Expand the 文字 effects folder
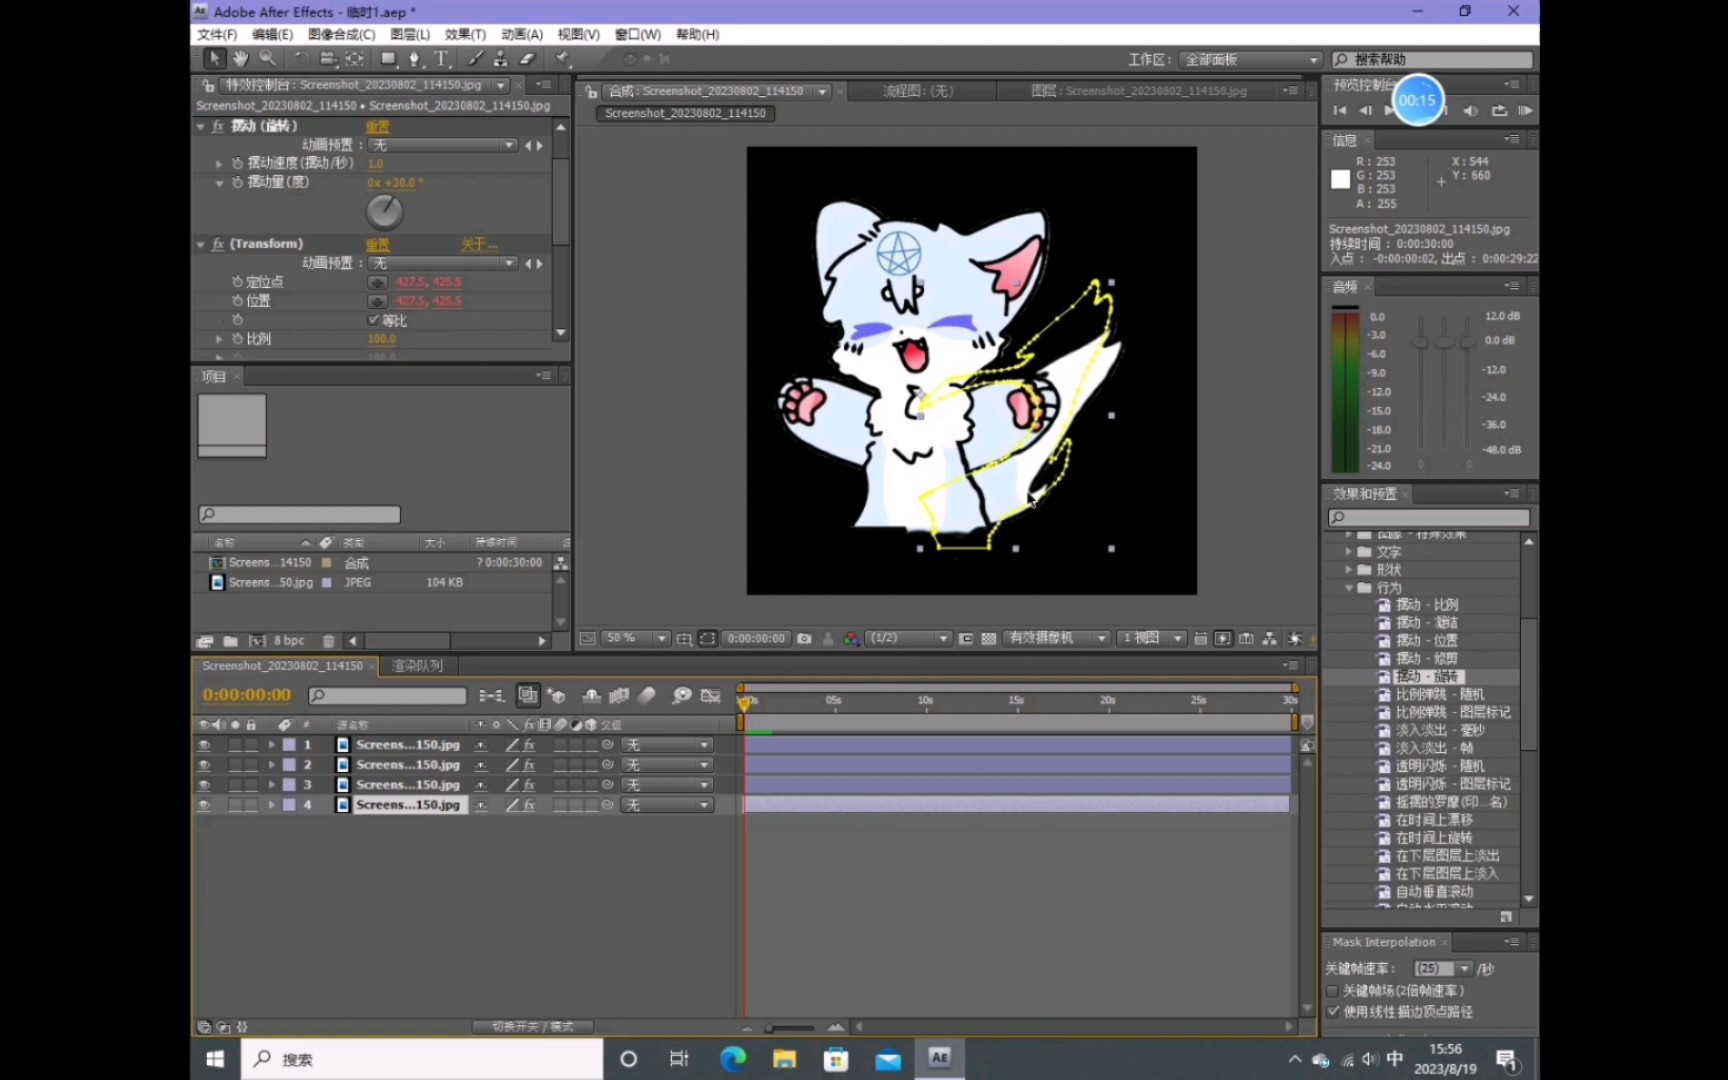This screenshot has width=1728, height=1080. point(1349,552)
